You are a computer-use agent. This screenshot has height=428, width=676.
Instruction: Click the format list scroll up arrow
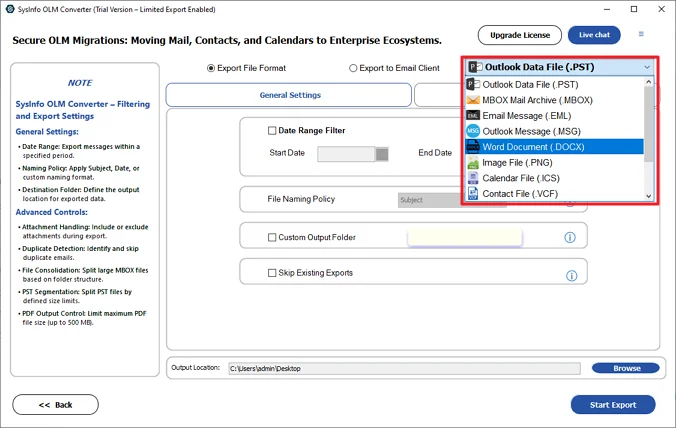coord(648,81)
